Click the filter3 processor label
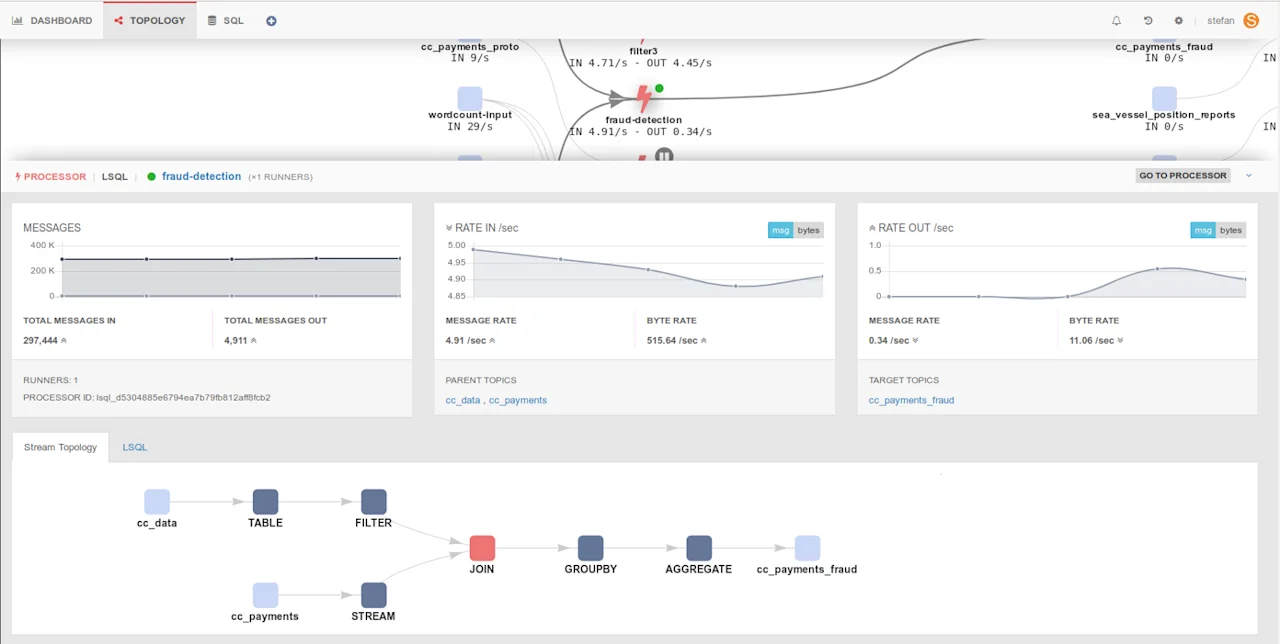Image resolution: width=1280 pixels, height=644 pixels. coord(643,50)
